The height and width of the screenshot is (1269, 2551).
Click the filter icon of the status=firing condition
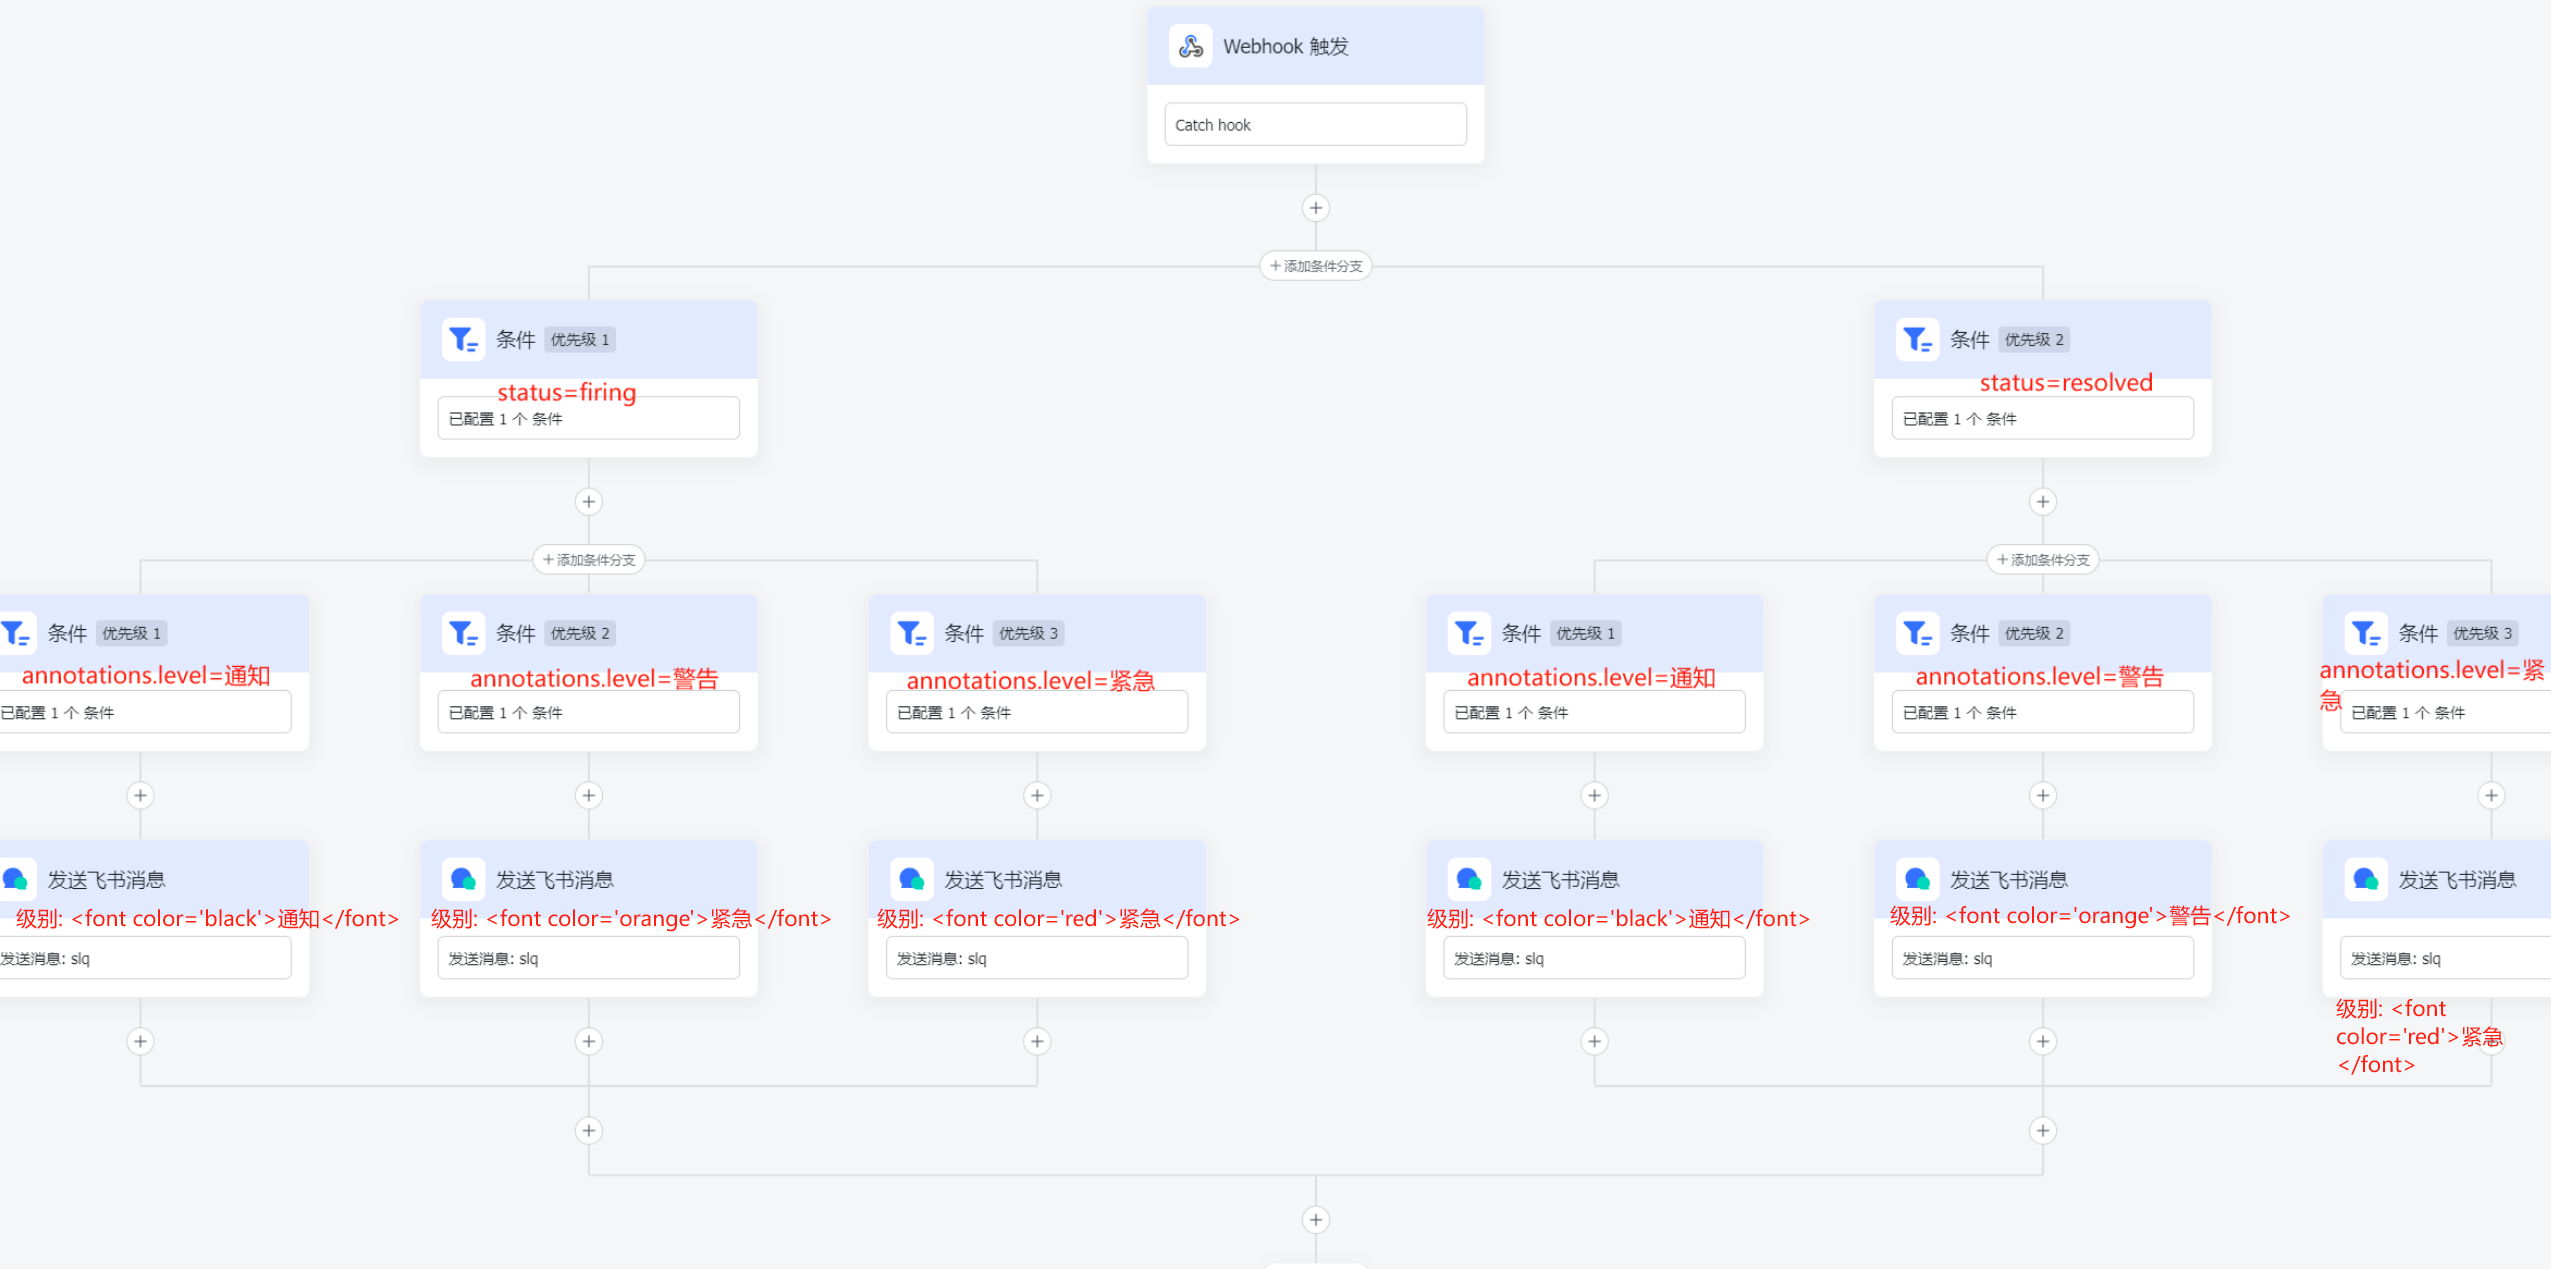(x=463, y=340)
